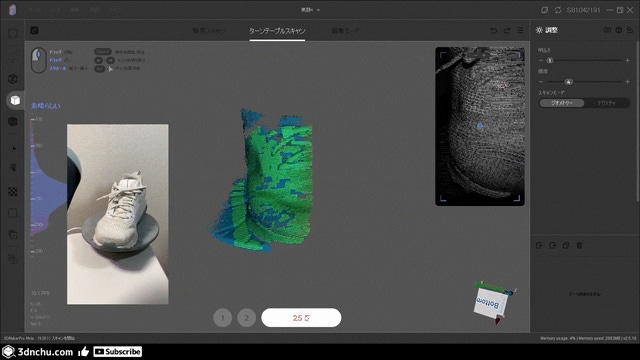Switch to the tab left of ターンテーブルスキャン

(x=209, y=31)
